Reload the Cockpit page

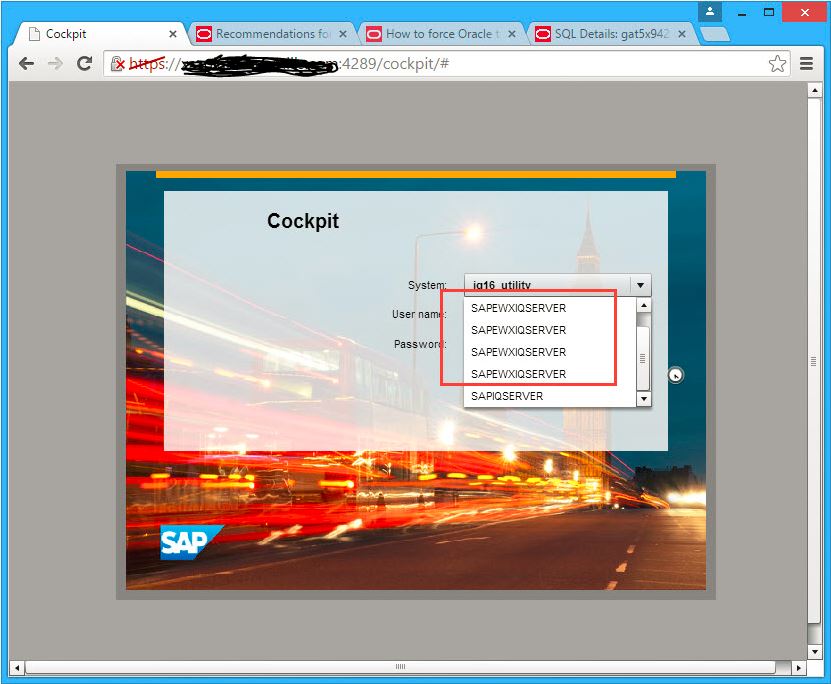pyautogui.click(x=84, y=64)
